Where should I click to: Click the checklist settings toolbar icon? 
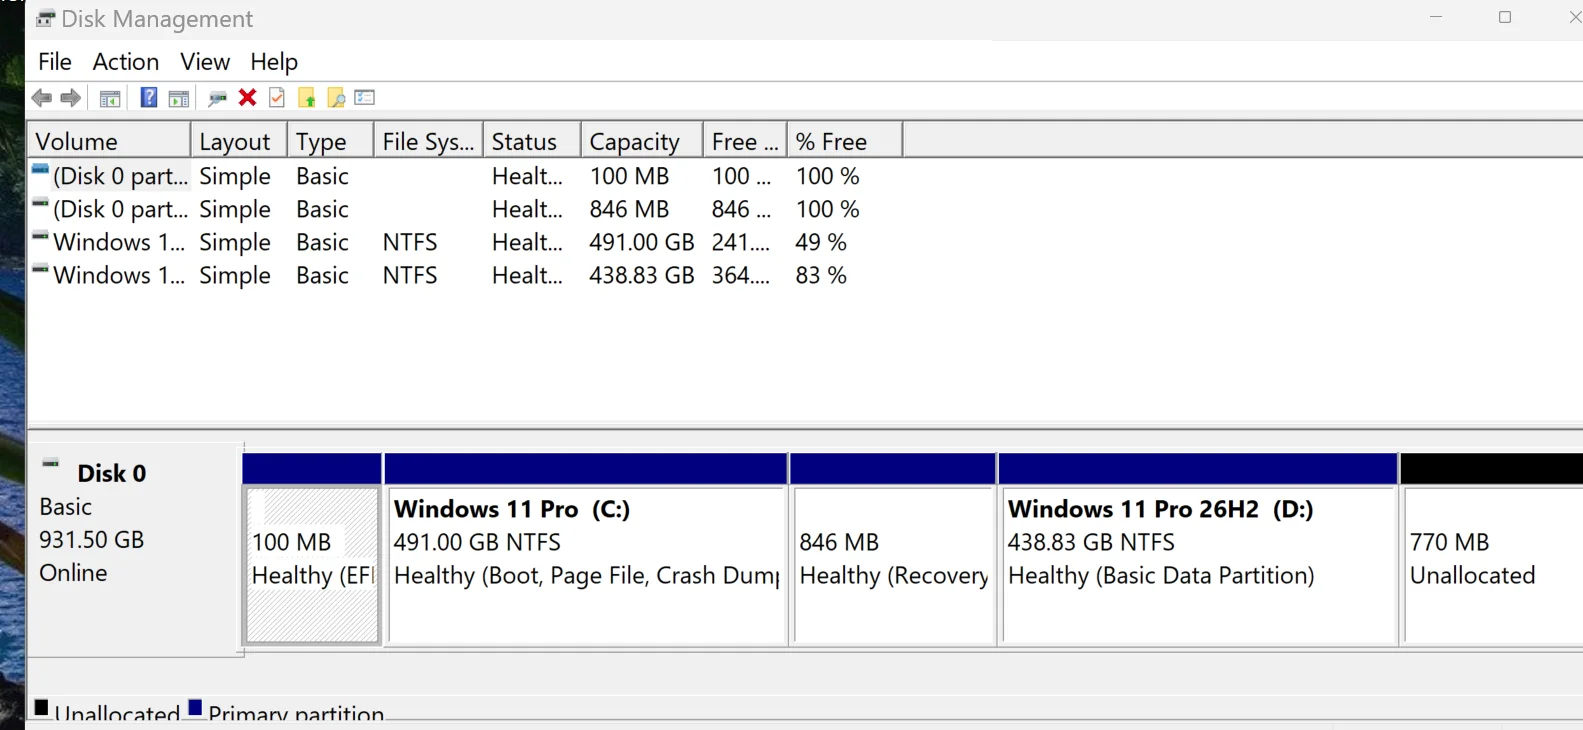(x=365, y=97)
